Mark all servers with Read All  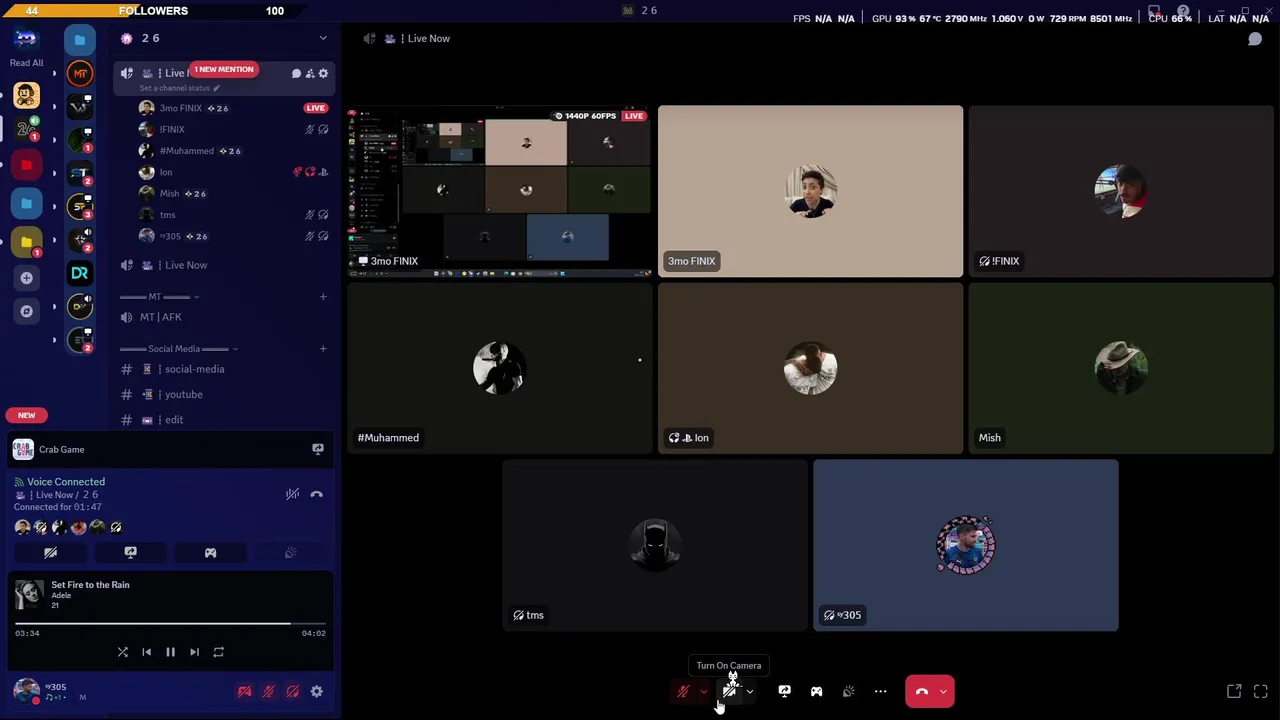coord(26,63)
